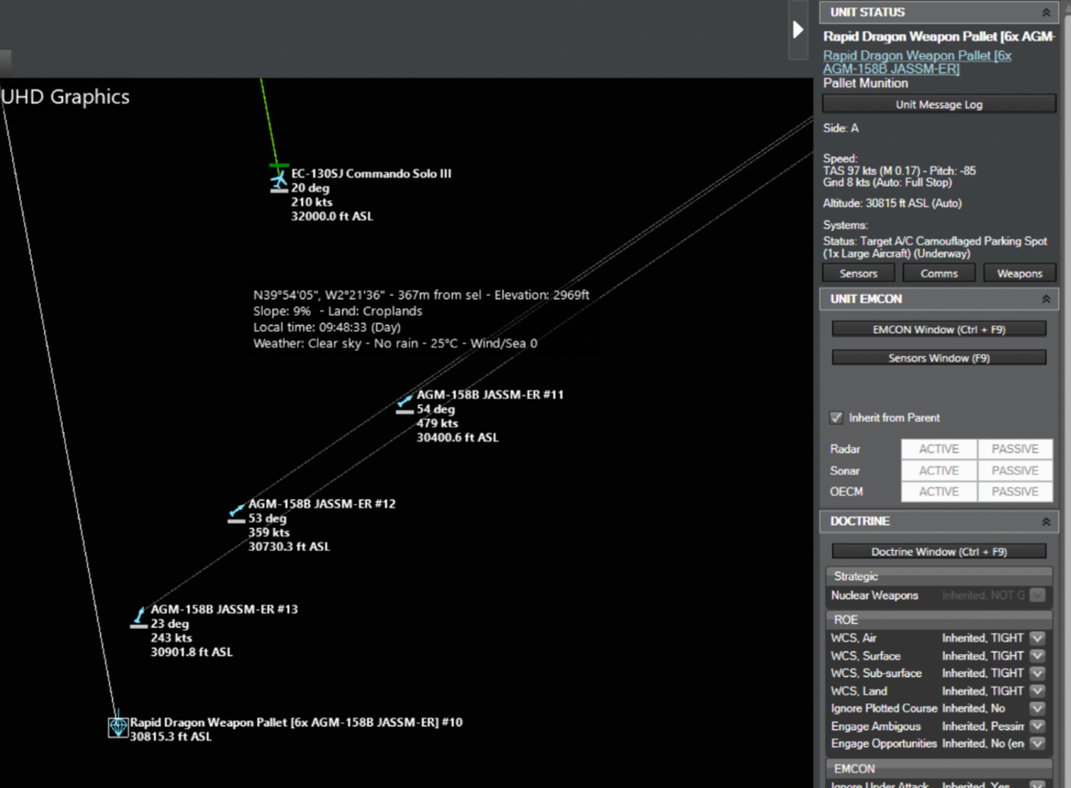Click the Unit Message Log button
This screenshot has width=1071, height=788.
click(x=938, y=103)
